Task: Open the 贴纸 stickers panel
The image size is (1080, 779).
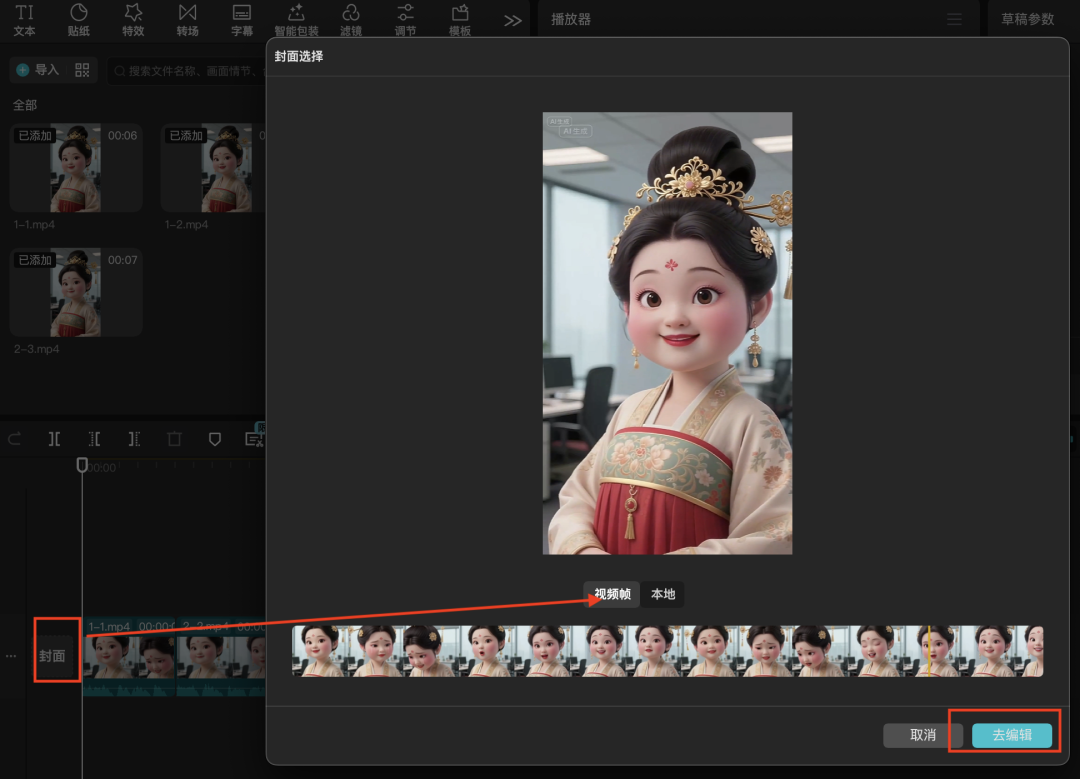Action: click(78, 20)
